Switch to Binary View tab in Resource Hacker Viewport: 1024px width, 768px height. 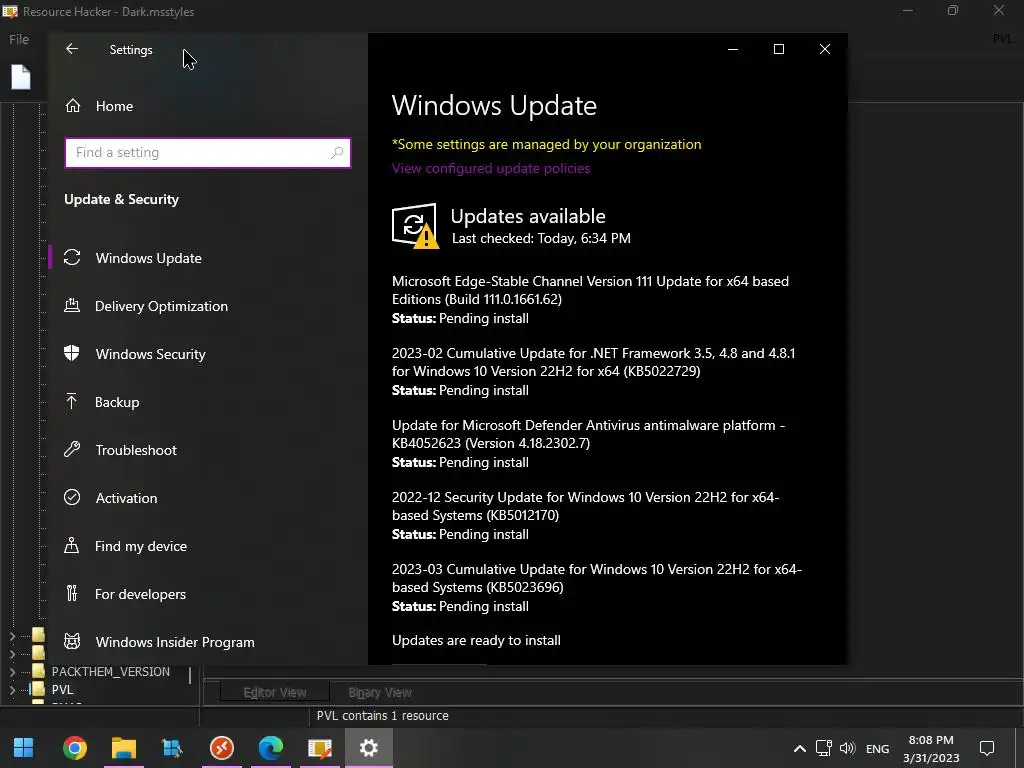click(380, 692)
